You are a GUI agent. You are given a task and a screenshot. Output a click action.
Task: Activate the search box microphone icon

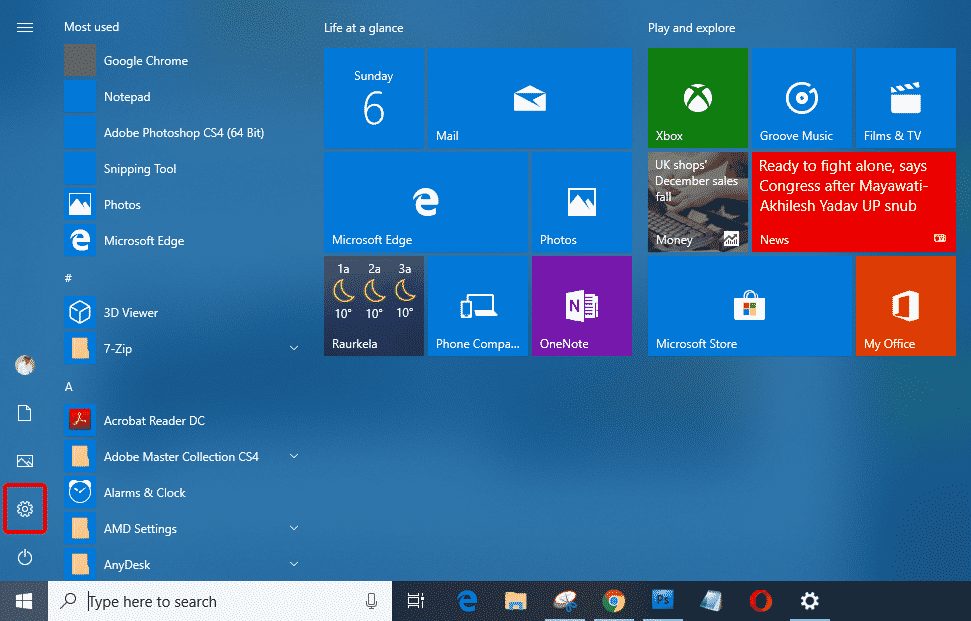click(x=372, y=601)
